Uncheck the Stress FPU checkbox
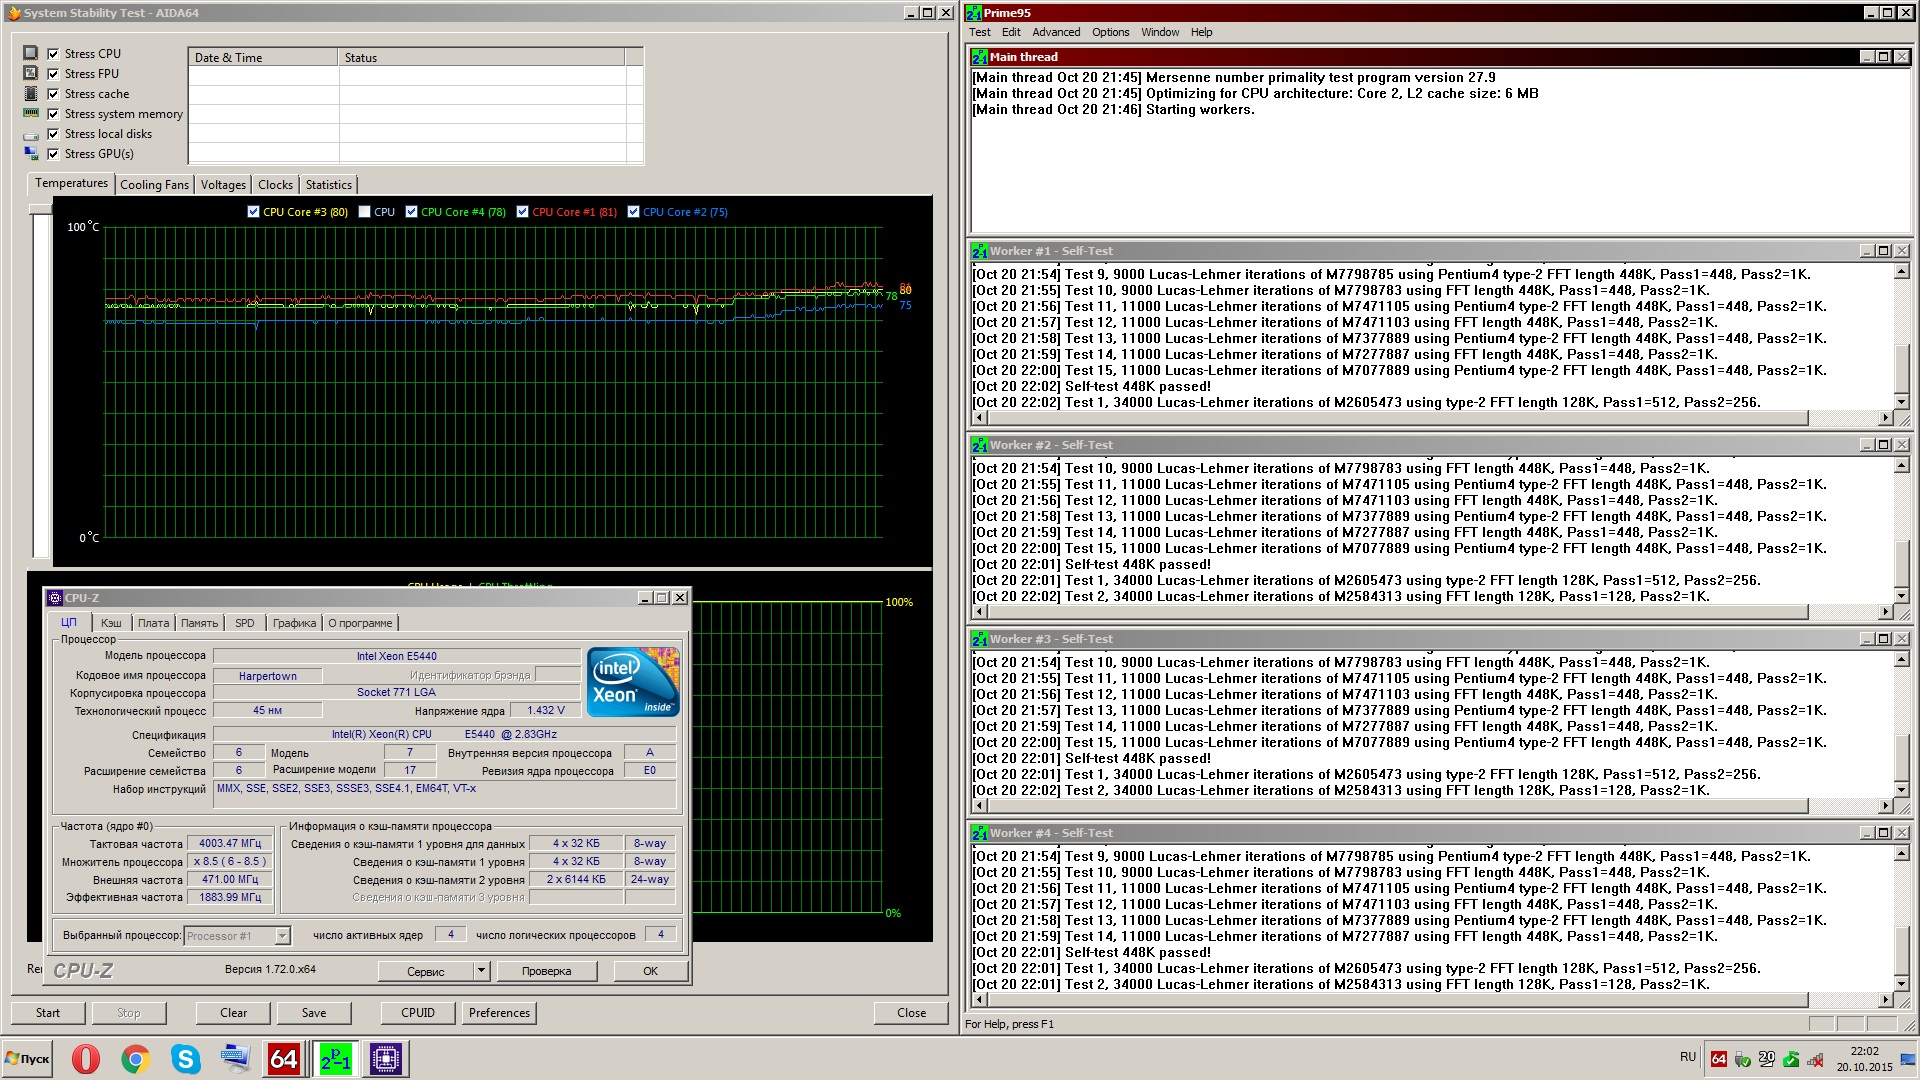1920x1080 pixels. click(x=54, y=74)
